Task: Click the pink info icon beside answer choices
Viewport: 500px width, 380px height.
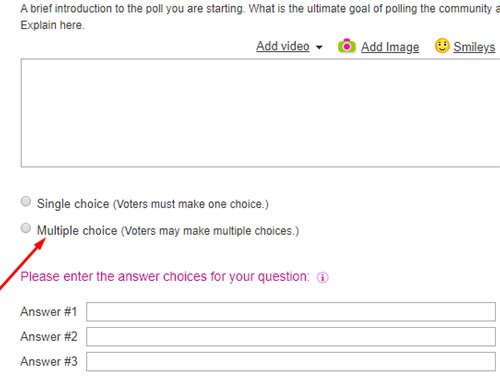Action: 322,277
